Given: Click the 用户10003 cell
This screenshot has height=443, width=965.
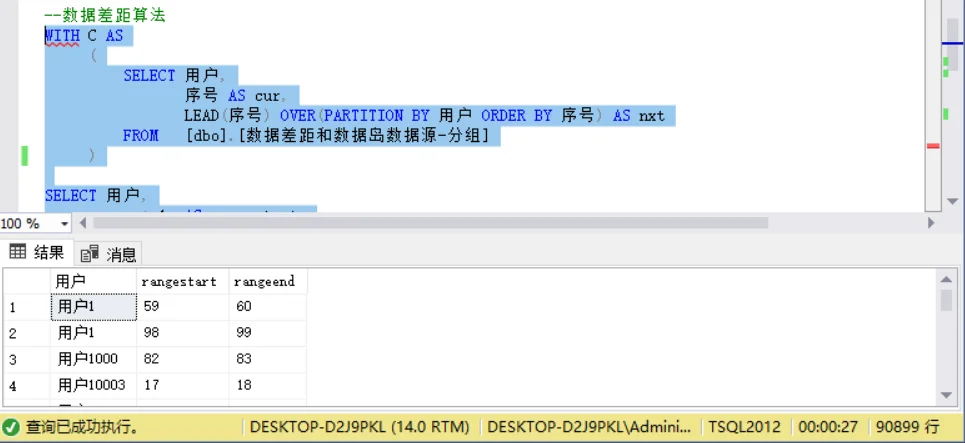Looking at the screenshot, I should pos(93,385).
